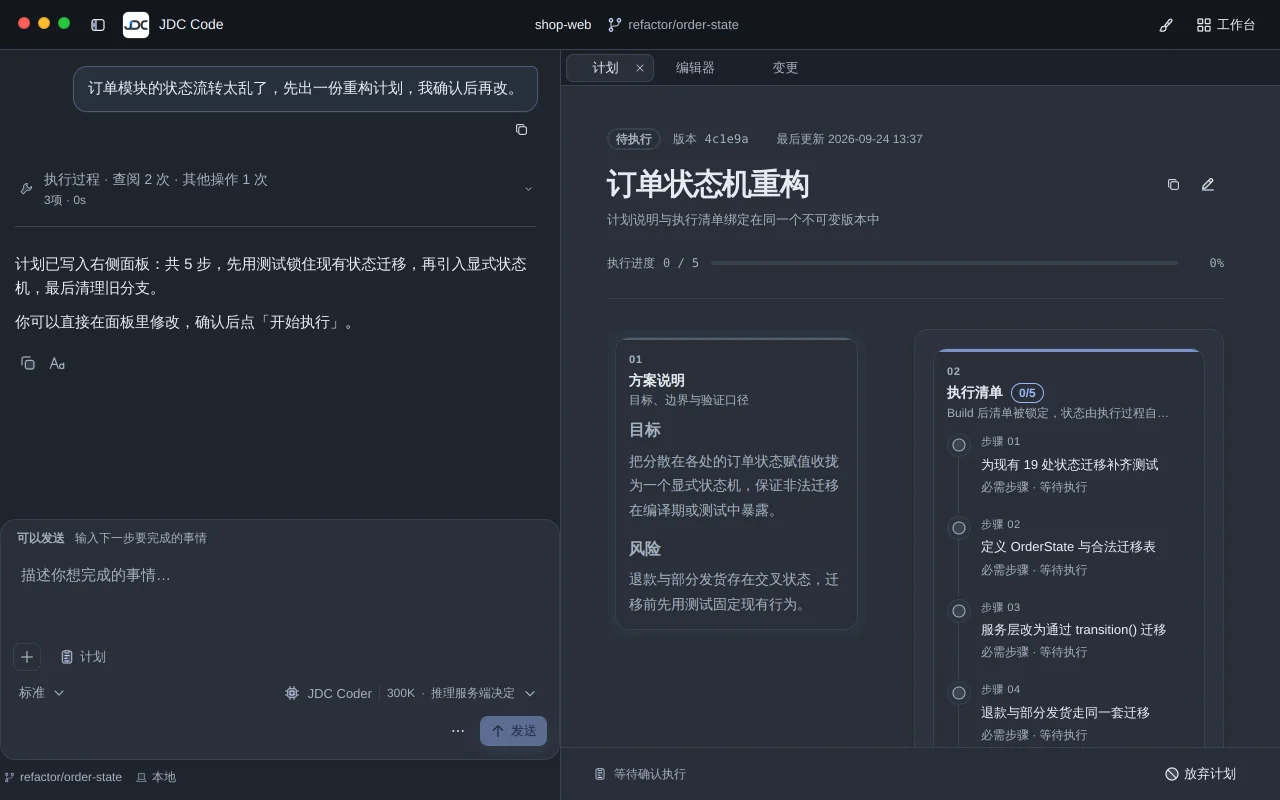The height and width of the screenshot is (800, 1280).
Task: Open the refactor/order-state branch in title bar
Action: point(673,25)
